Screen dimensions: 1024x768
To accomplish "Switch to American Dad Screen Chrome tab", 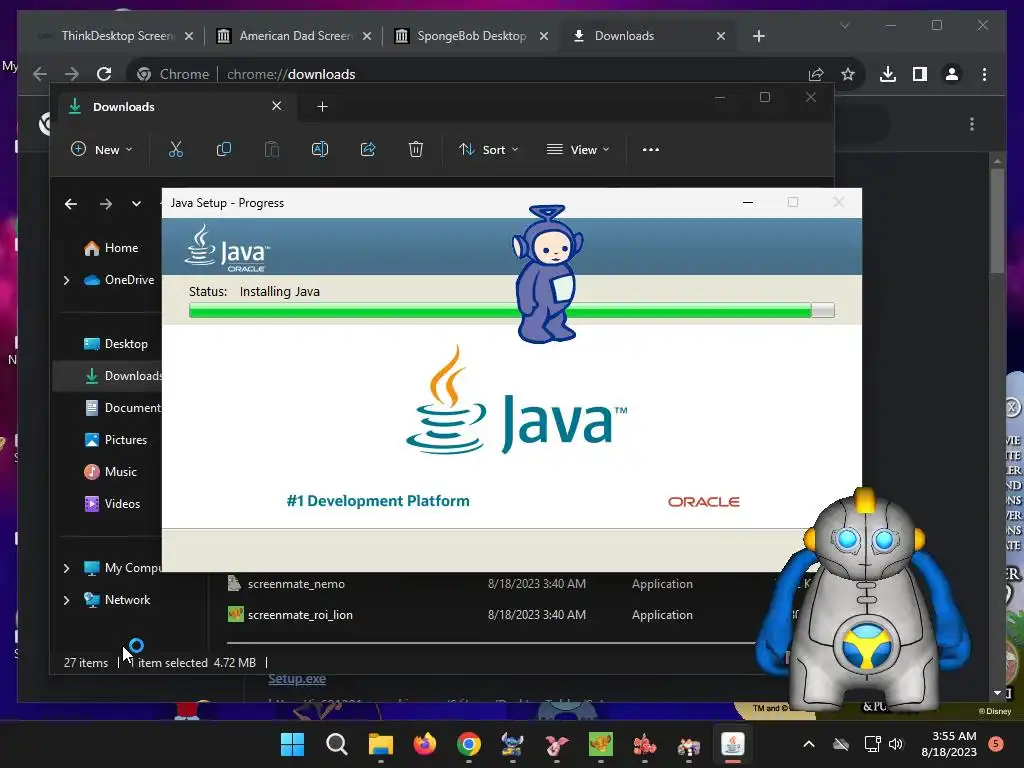I will (295, 36).
